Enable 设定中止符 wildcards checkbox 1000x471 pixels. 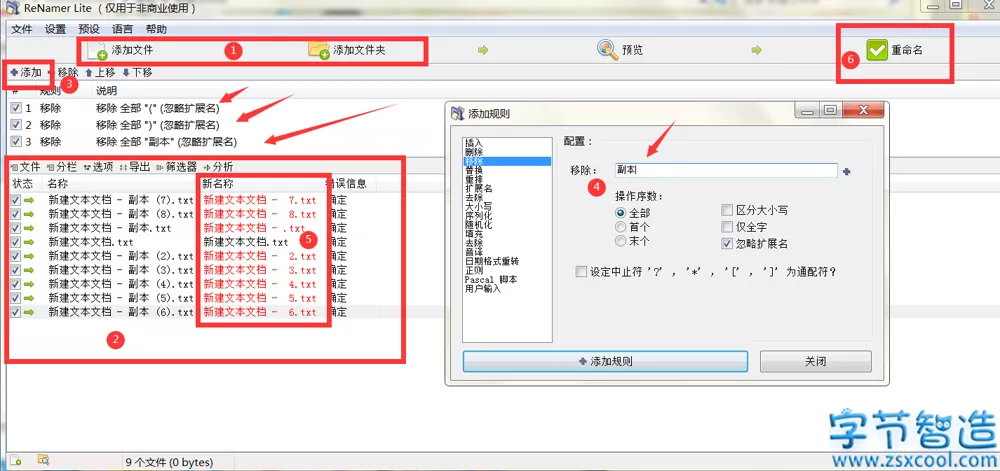pos(580,272)
